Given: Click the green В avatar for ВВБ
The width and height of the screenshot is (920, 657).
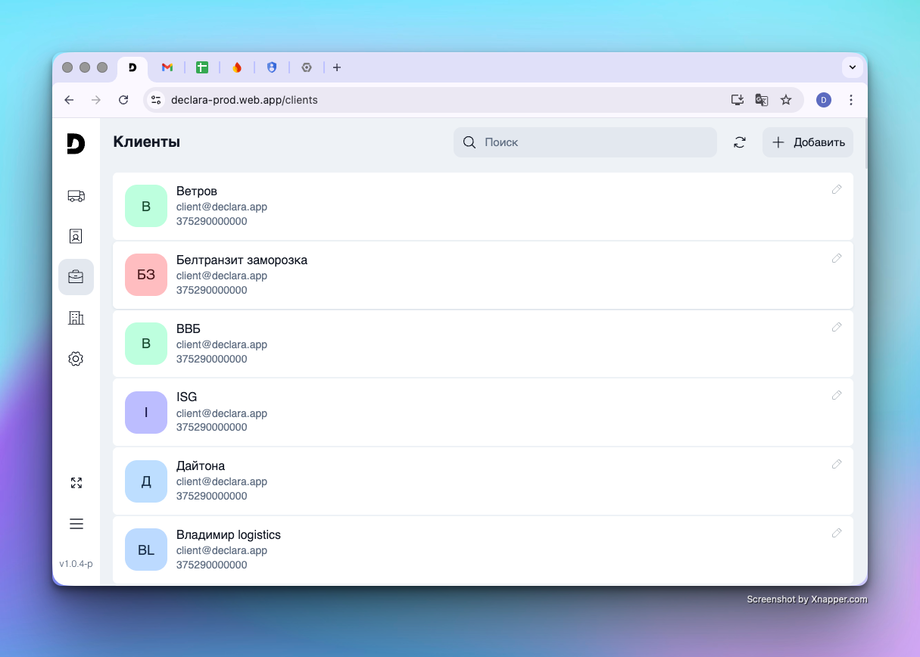Looking at the screenshot, I should point(146,343).
